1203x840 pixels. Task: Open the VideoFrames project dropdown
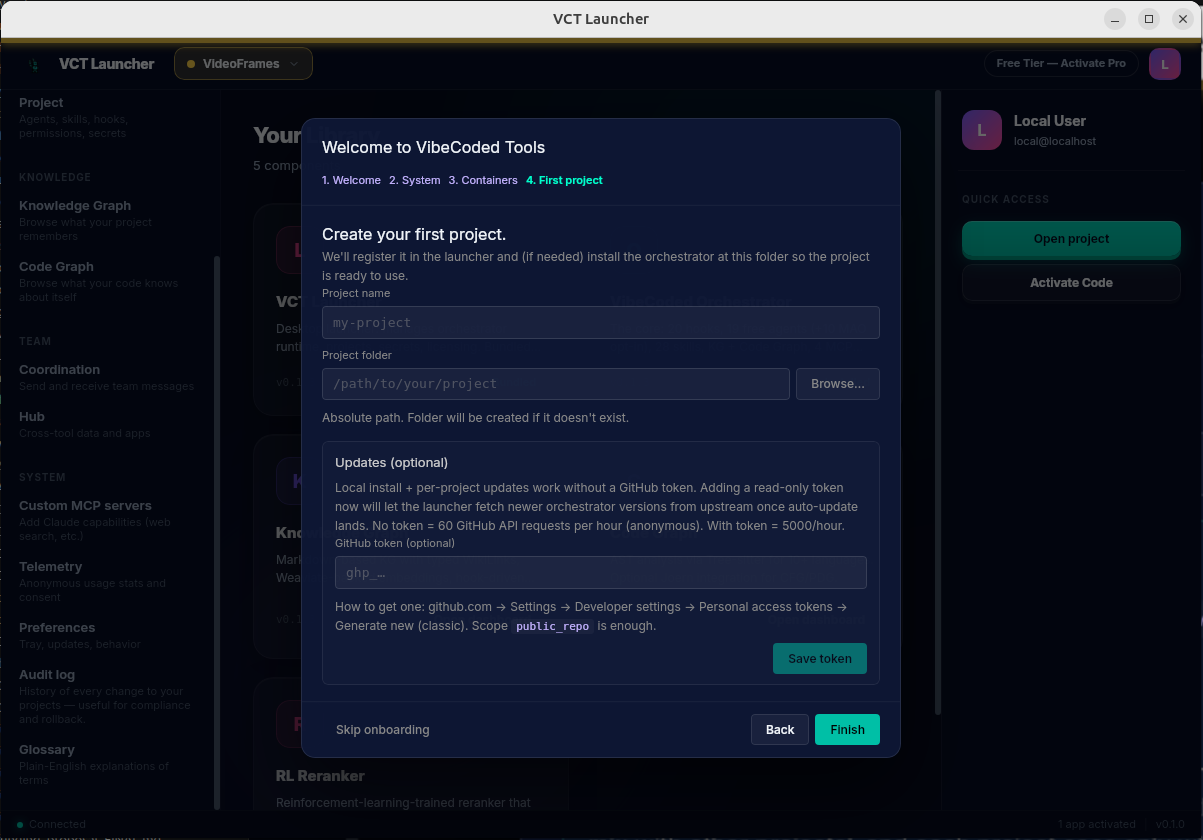tap(243, 63)
